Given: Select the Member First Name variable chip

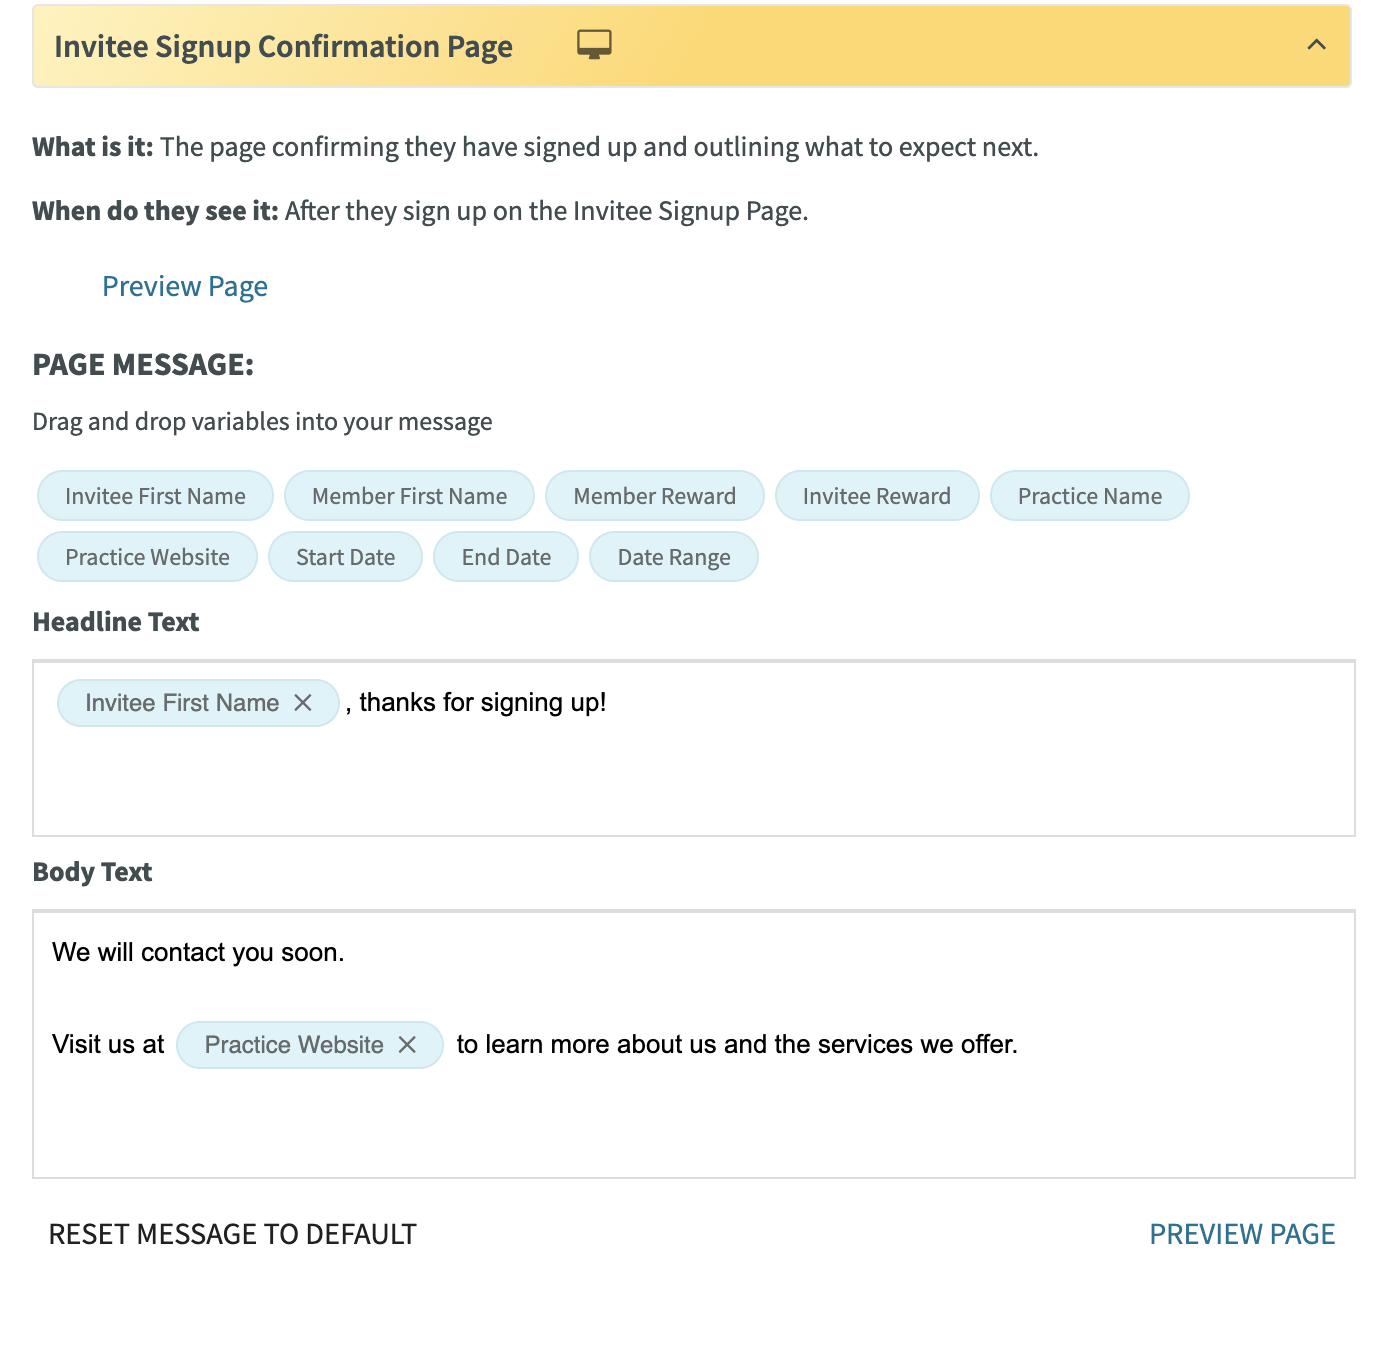Looking at the screenshot, I should [x=409, y=496].
